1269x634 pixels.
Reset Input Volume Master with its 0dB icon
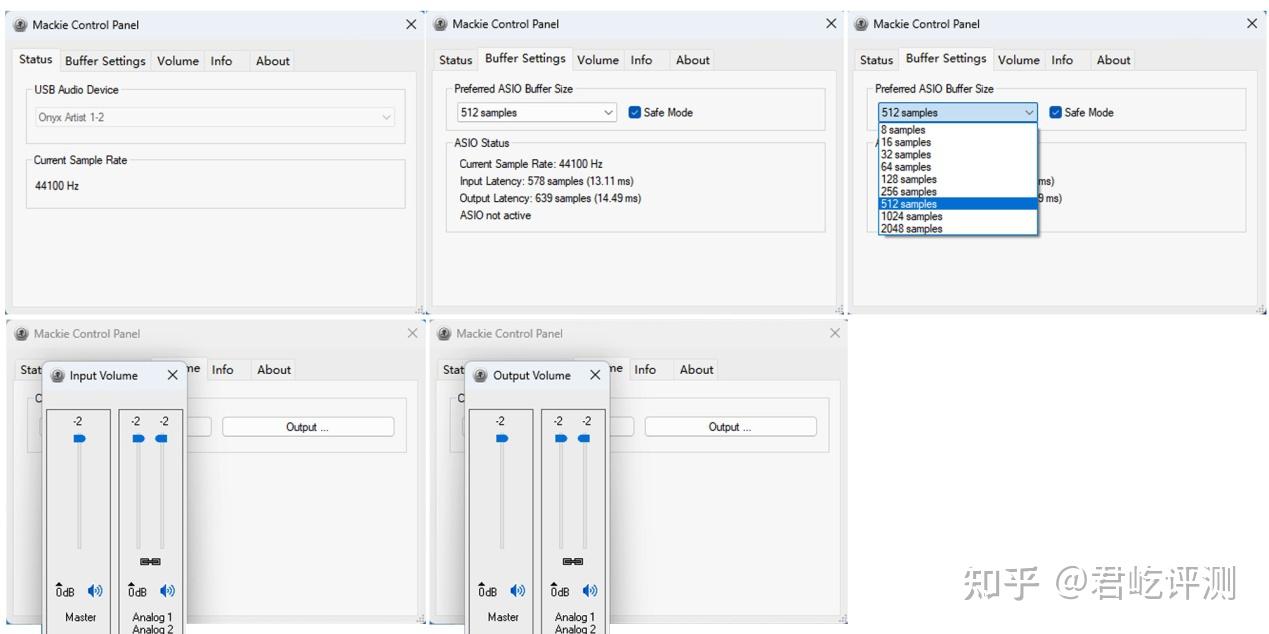65,591
